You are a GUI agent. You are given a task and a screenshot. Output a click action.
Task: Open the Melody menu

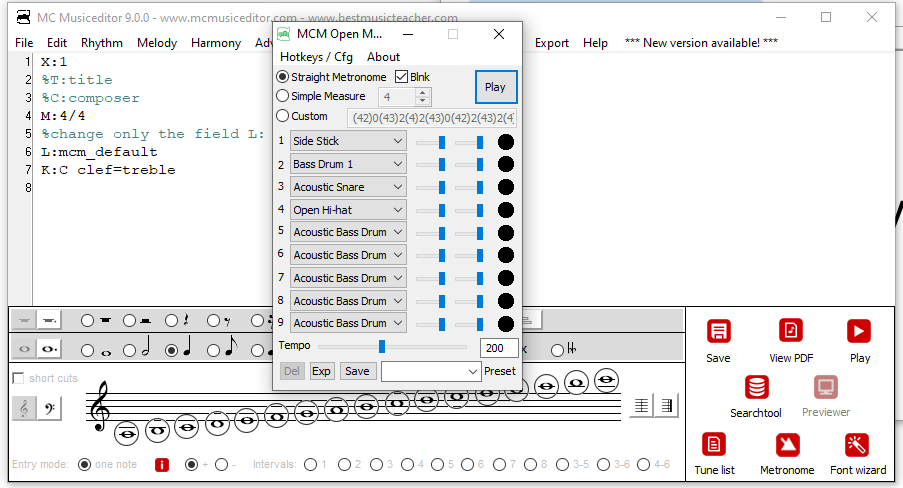tap(157, 43)
